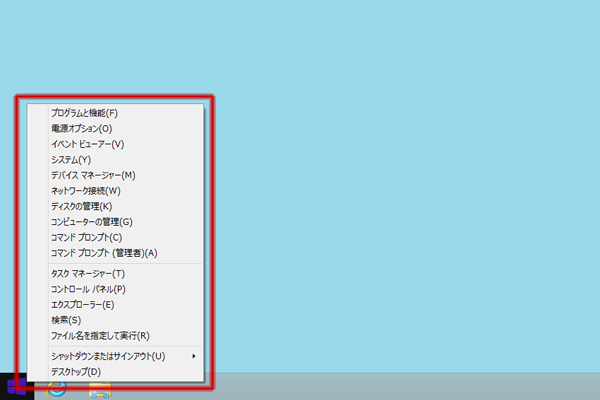Open ファイル名を指定して実行(R)
This screenshot has width=600, height=400.
115,336
